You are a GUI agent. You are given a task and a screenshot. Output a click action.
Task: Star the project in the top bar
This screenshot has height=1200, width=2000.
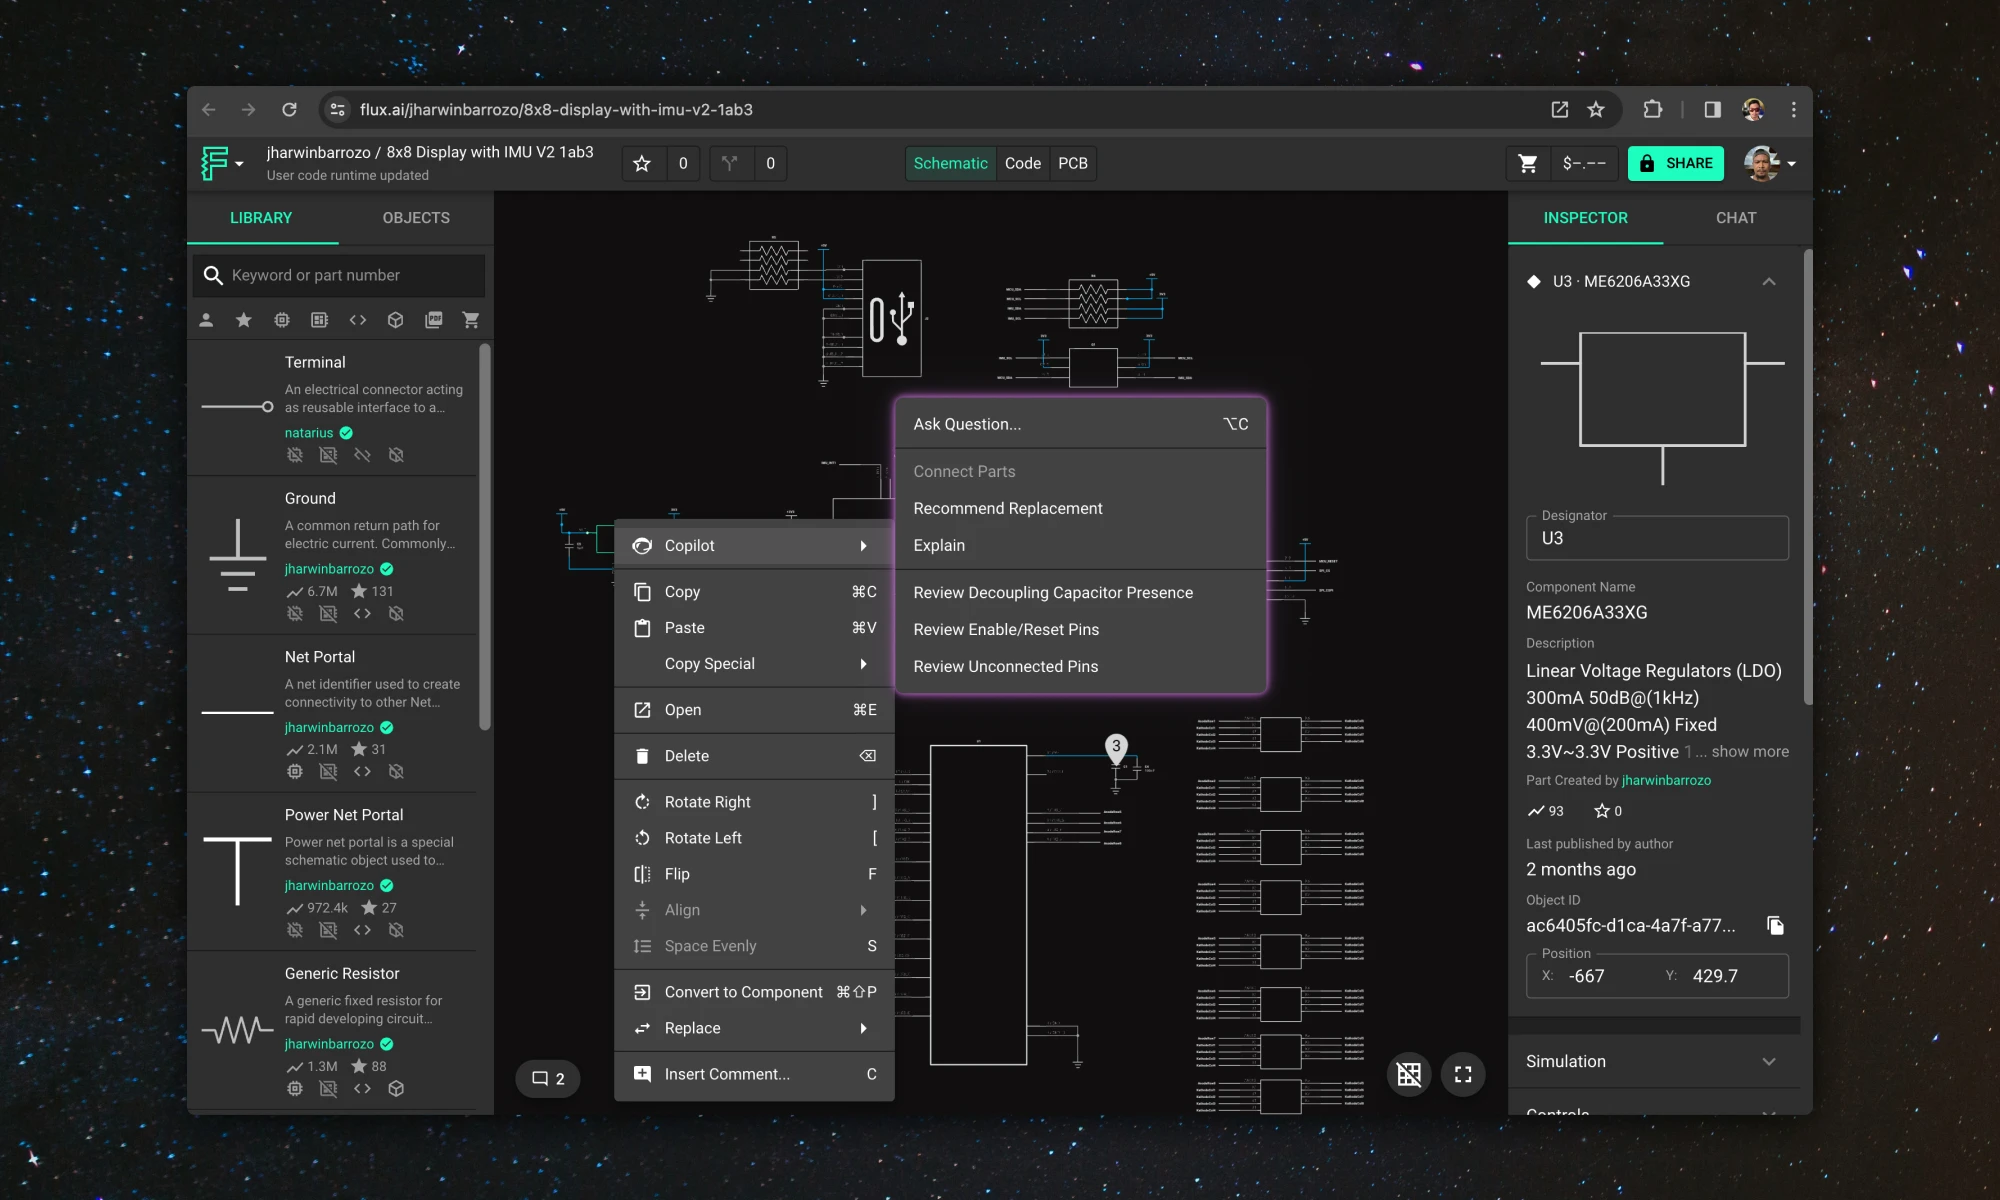tap(642, 163)
